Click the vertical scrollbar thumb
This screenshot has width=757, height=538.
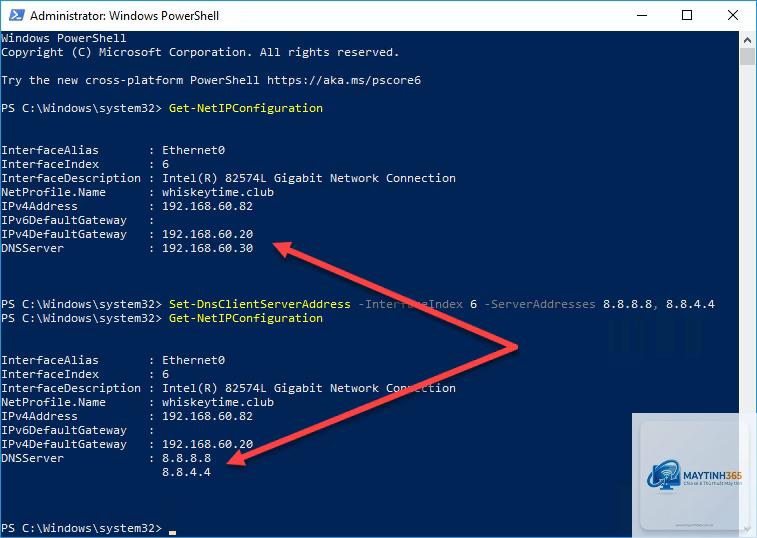(x=747, y=57)
